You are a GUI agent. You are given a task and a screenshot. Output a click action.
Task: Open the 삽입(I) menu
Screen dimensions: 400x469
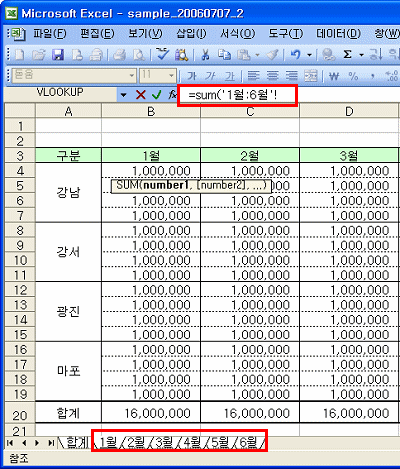[x=191, y=34]
